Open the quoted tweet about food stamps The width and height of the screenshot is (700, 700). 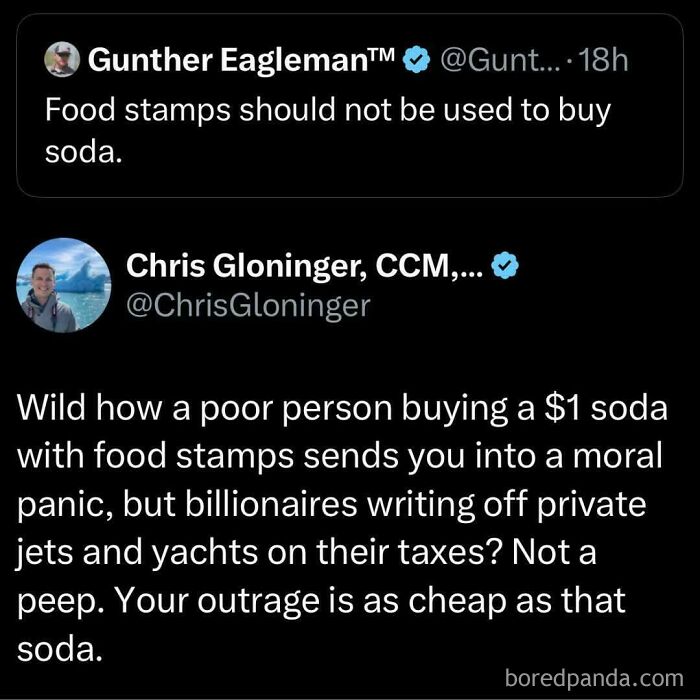[x=330, y=125]
